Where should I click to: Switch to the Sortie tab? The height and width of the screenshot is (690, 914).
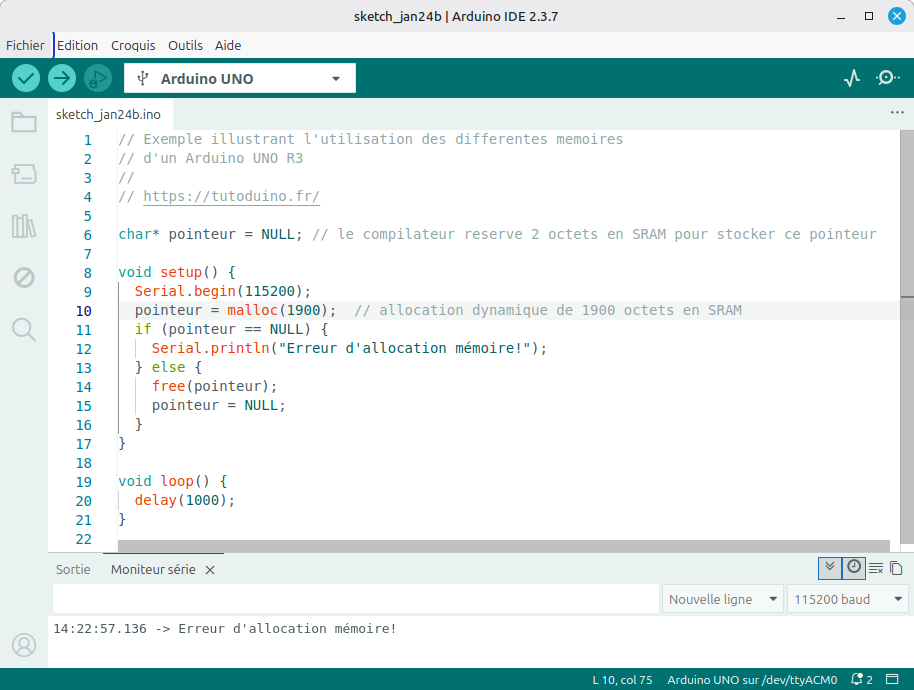pos(73,569)
